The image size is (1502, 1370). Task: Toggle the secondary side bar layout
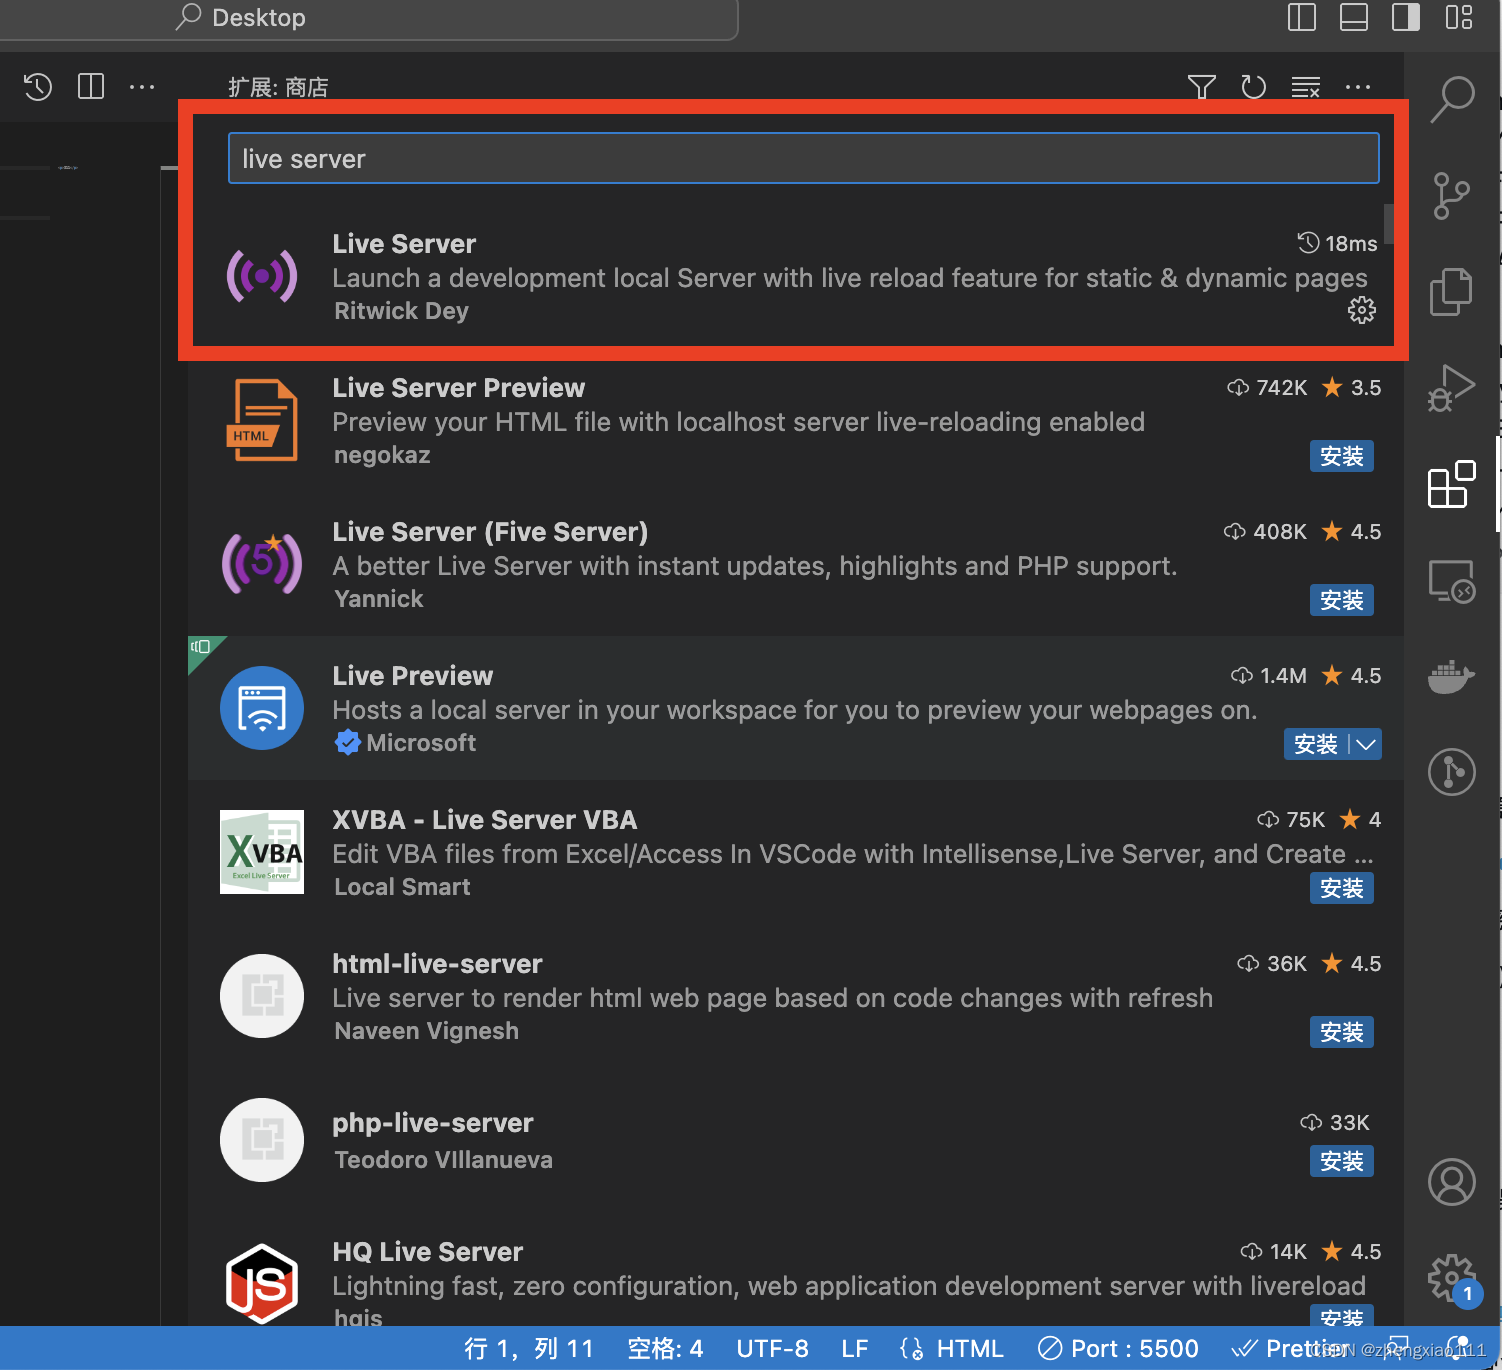pos(1406,17)
